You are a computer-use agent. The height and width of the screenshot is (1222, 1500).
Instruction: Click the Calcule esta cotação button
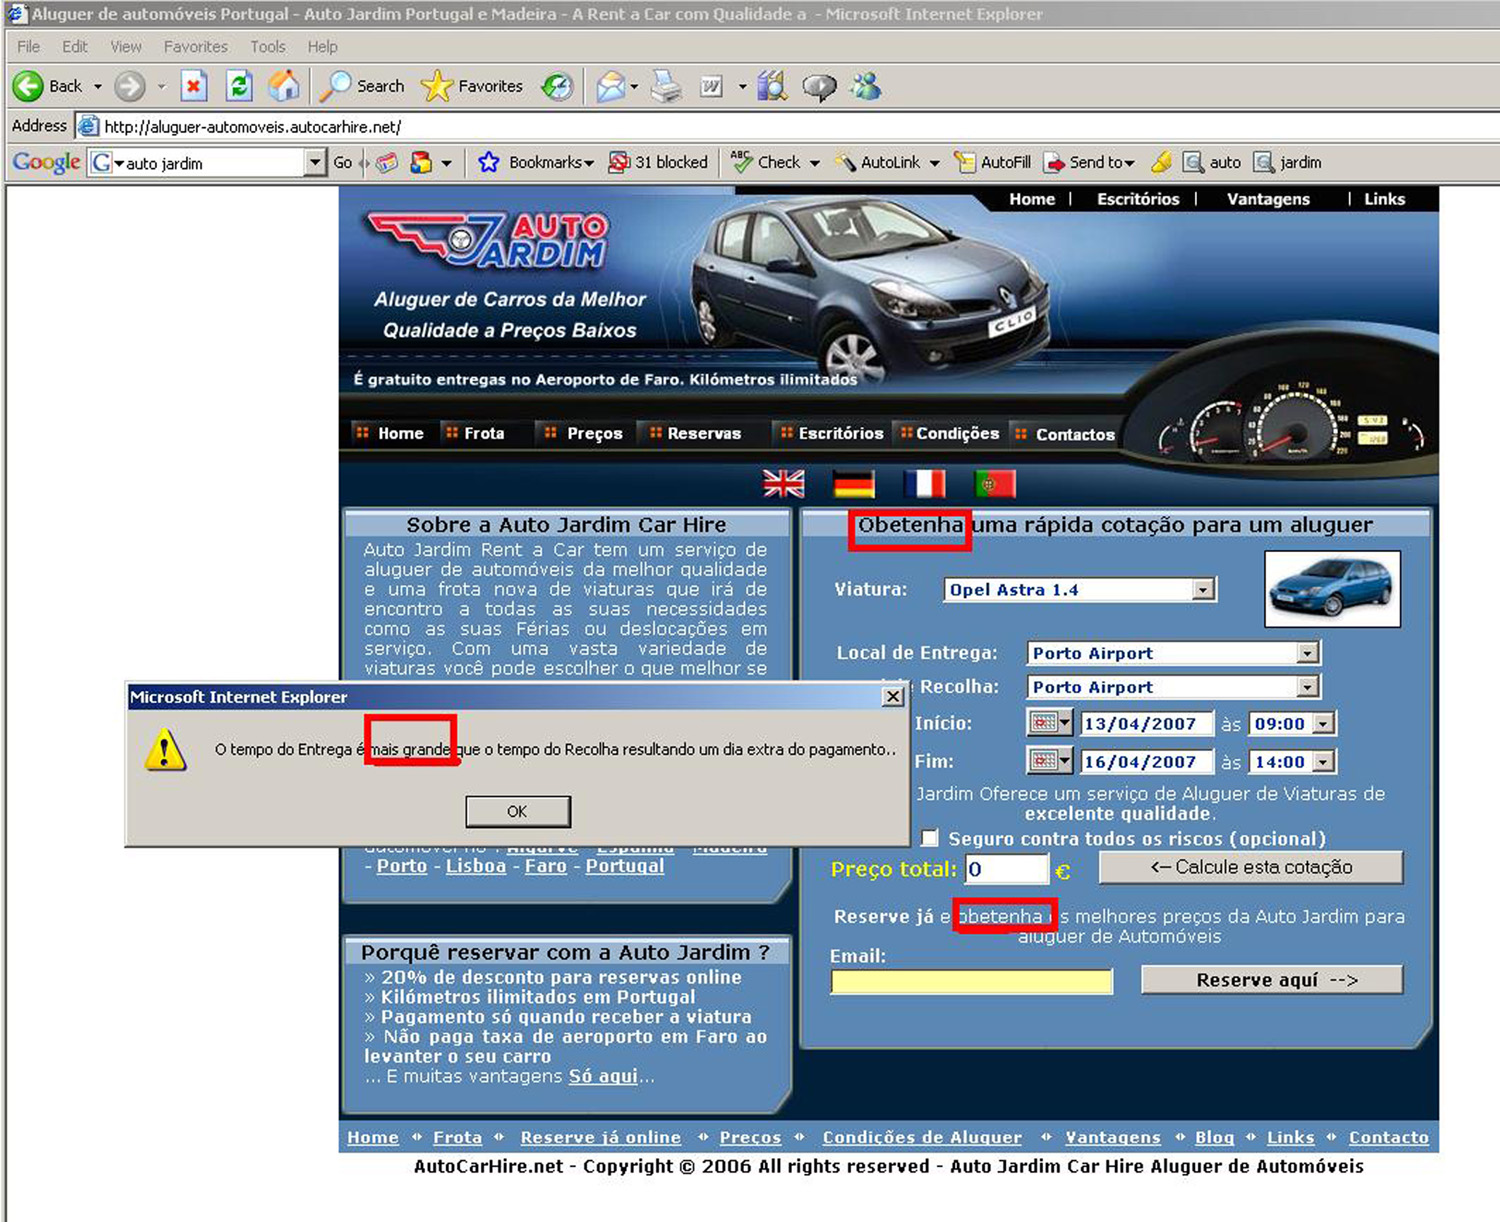(x=1251, y=867)
